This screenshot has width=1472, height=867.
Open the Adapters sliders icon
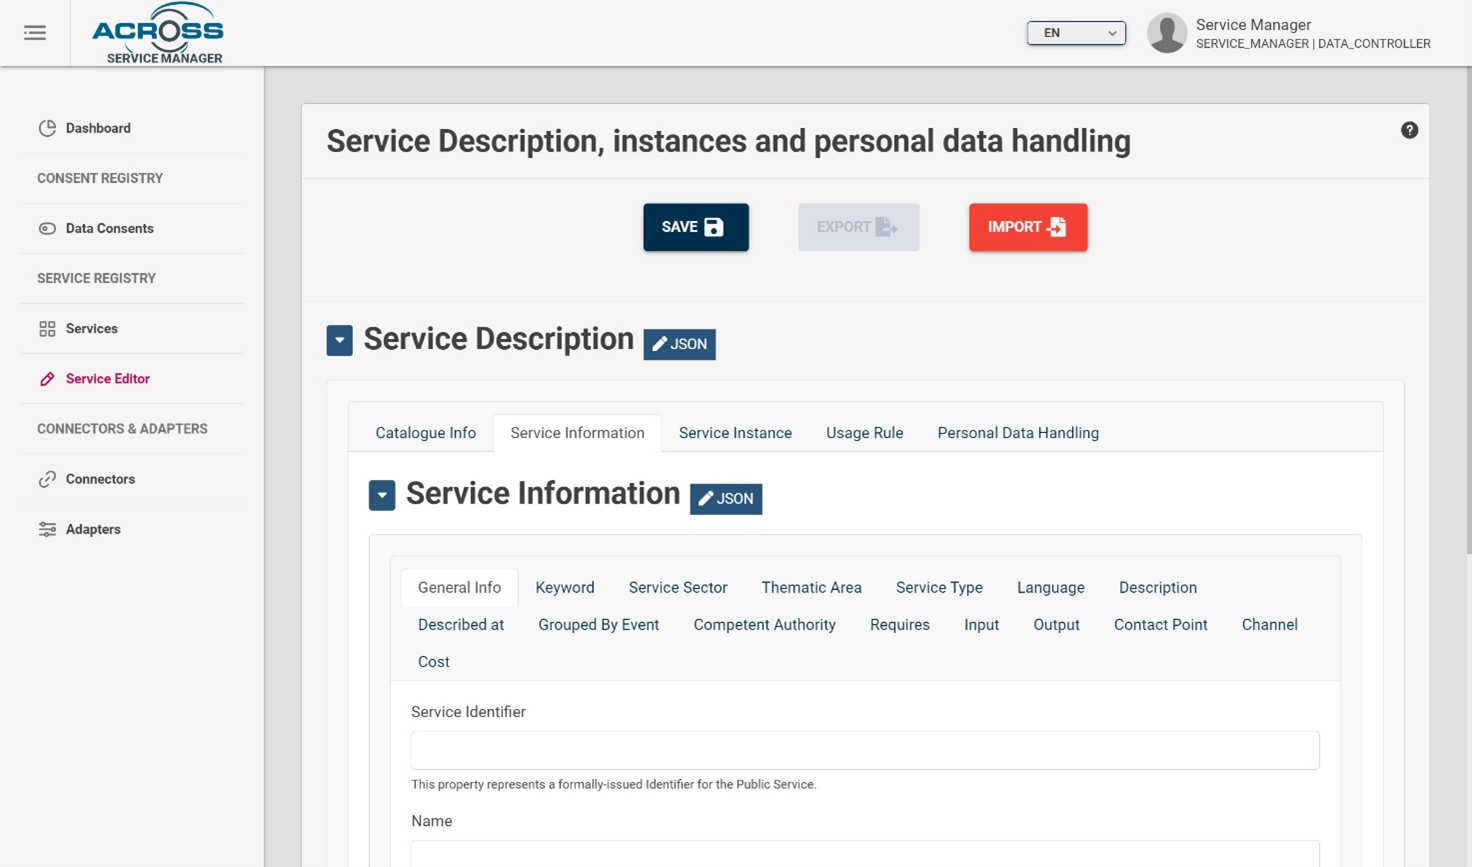47,529
